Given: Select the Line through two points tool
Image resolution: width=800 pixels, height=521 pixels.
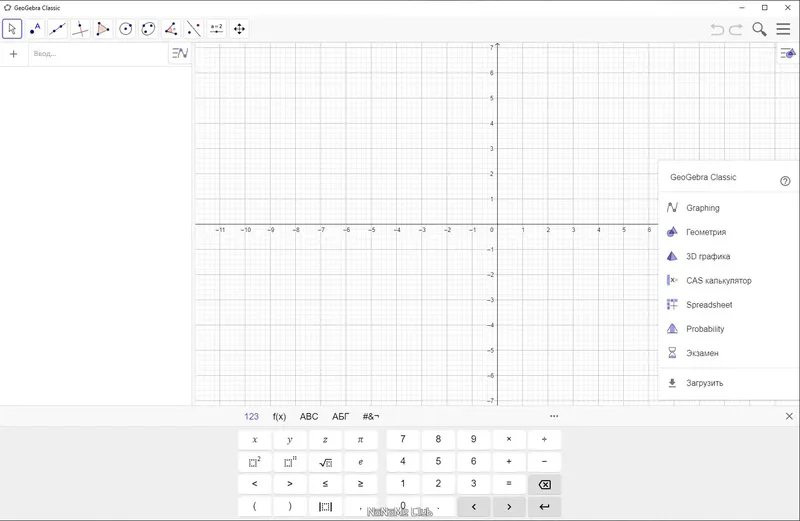Looking at the screenshot, I should [x=58, y=29].
